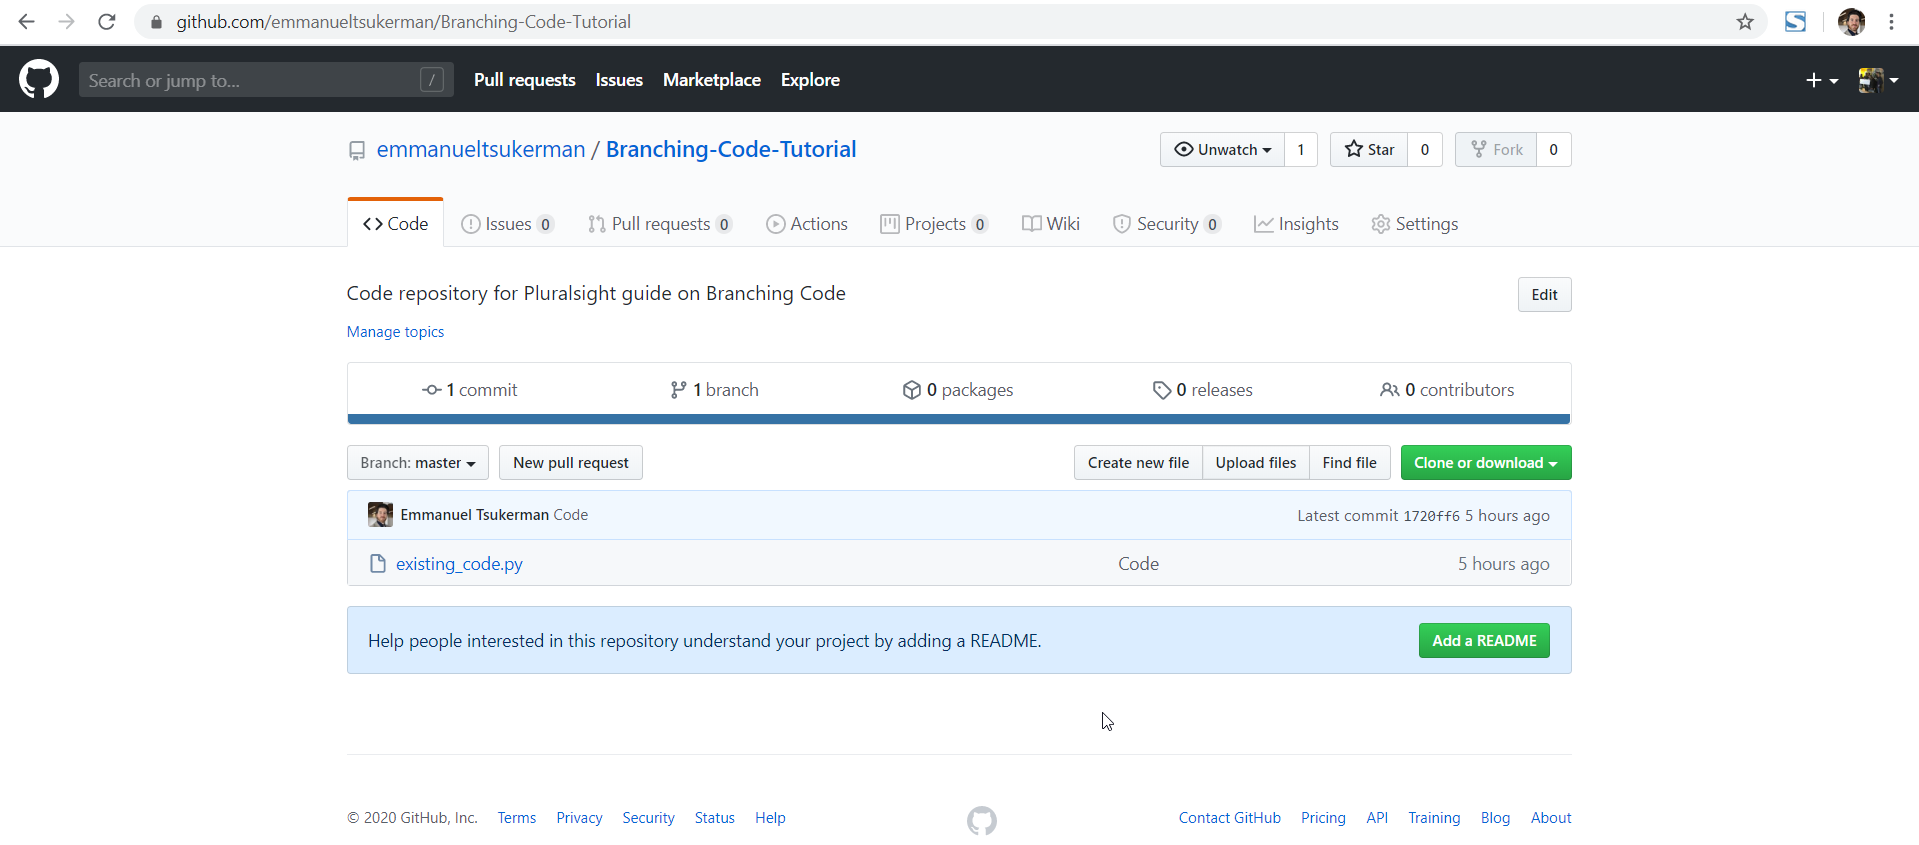
Task: View the 1 branch list
Action: (714, 390)
